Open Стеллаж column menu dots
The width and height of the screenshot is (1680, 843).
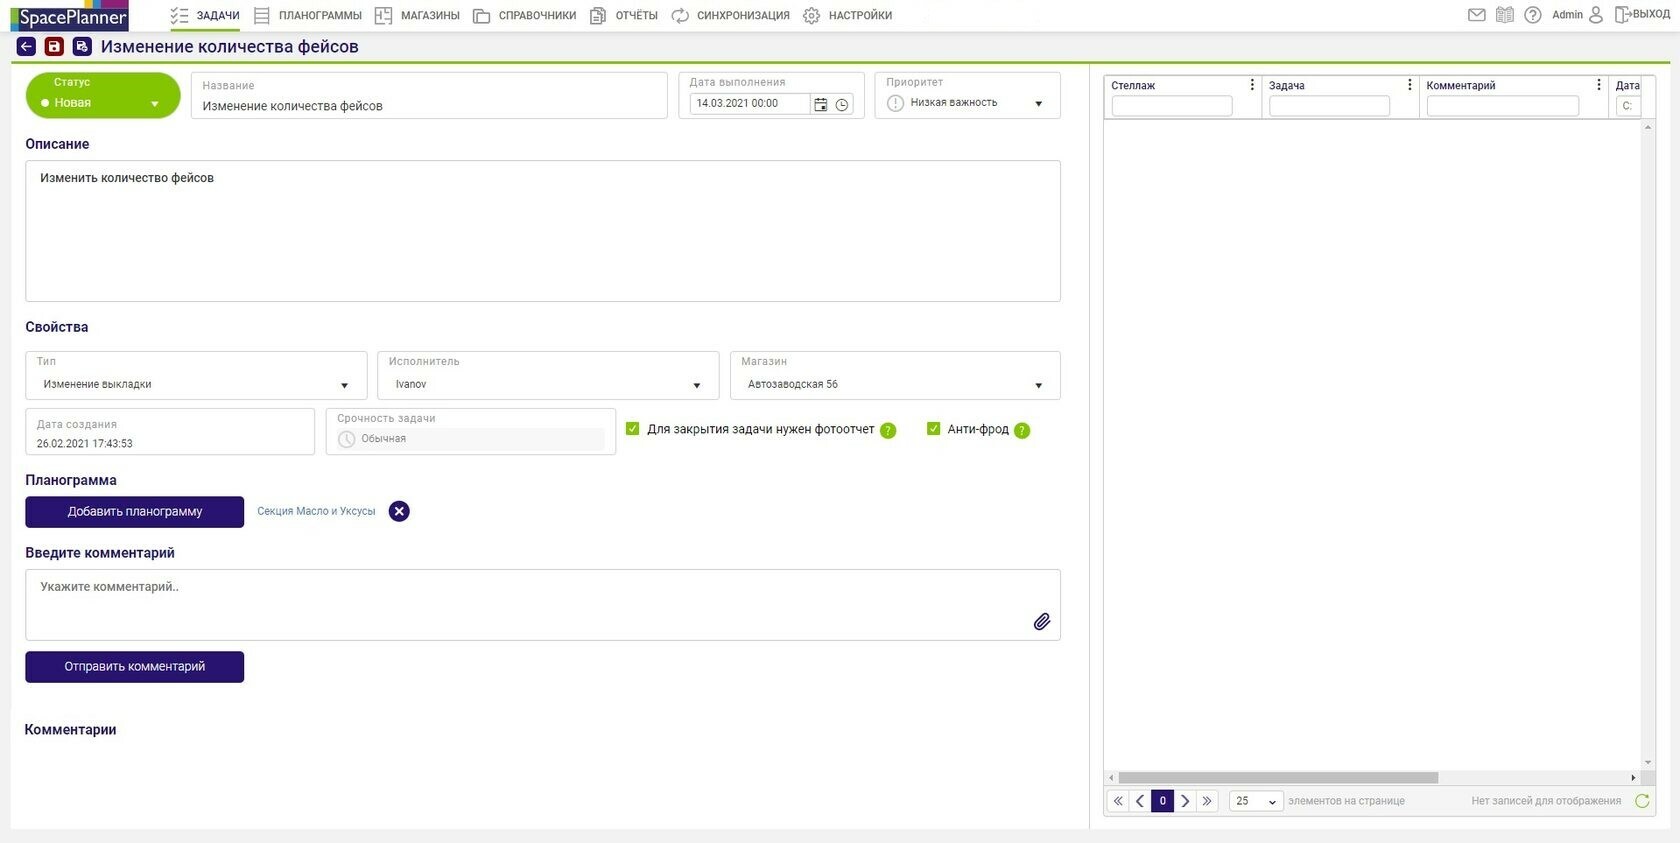(x=1252, y=85)
